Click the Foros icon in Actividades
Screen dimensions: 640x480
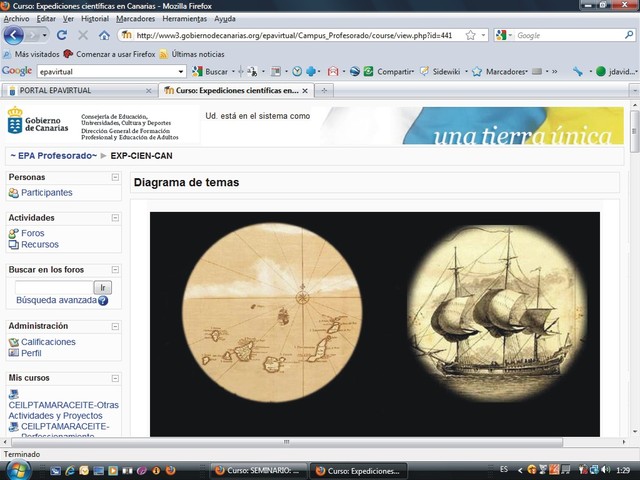[x=13, y=233]
